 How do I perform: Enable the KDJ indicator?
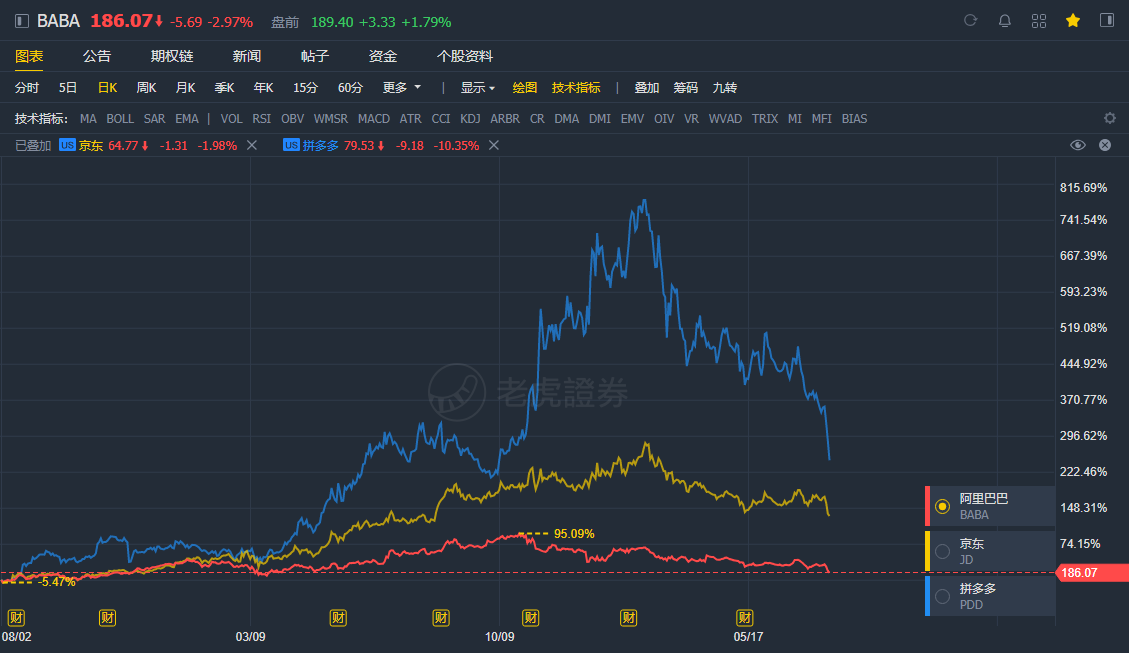(470, 119)
